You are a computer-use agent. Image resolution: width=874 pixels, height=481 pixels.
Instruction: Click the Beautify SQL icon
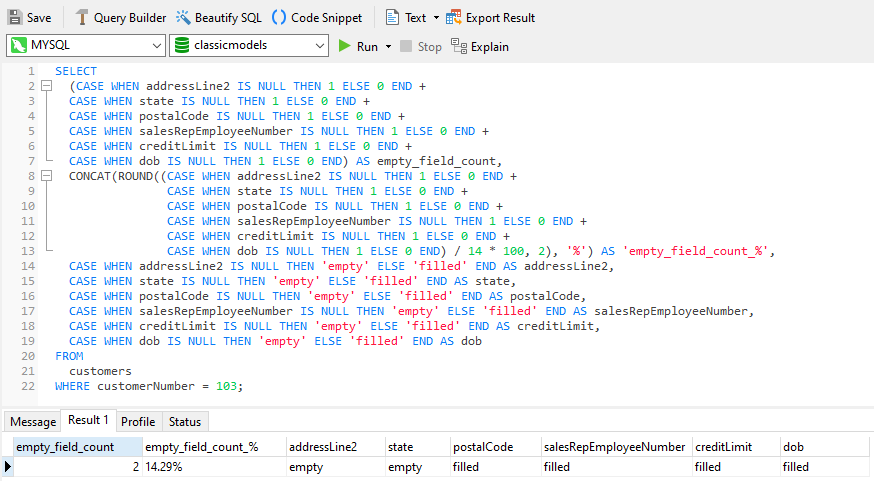tap(184, 18)
